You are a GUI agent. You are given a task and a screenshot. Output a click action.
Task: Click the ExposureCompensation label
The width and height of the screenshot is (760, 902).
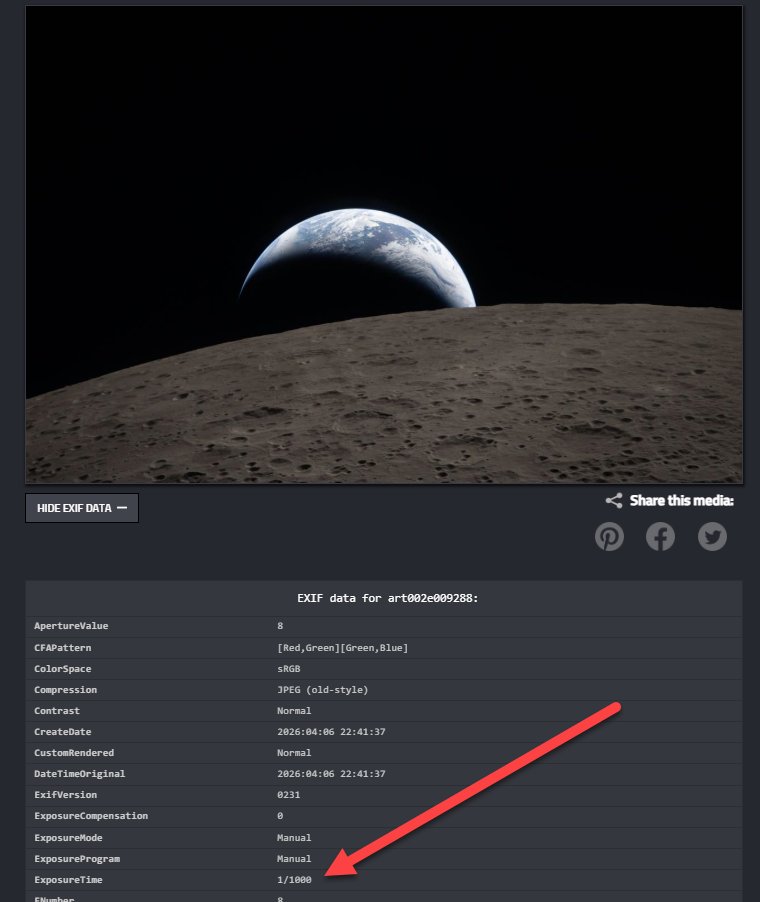91,816
